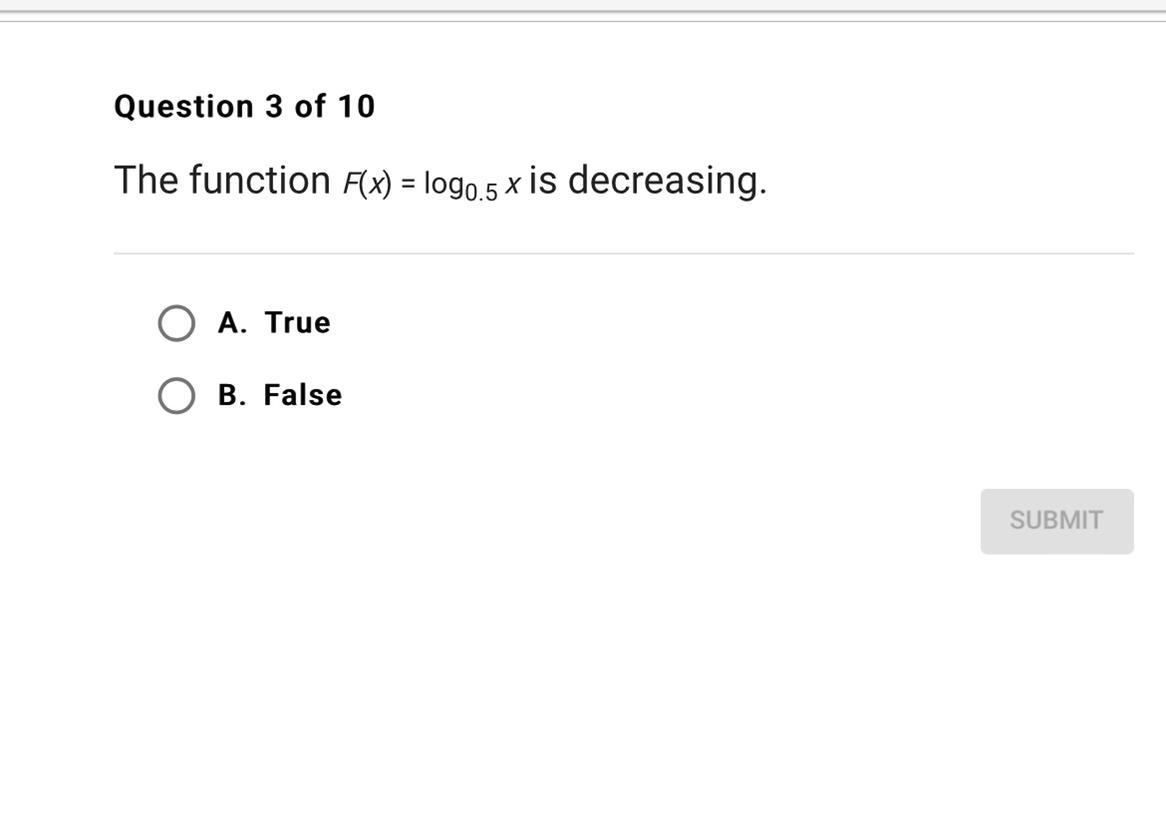Click the number '3' in the heading
The width and height of the screenshot is (1166, 814).
(x=274, y=106)
